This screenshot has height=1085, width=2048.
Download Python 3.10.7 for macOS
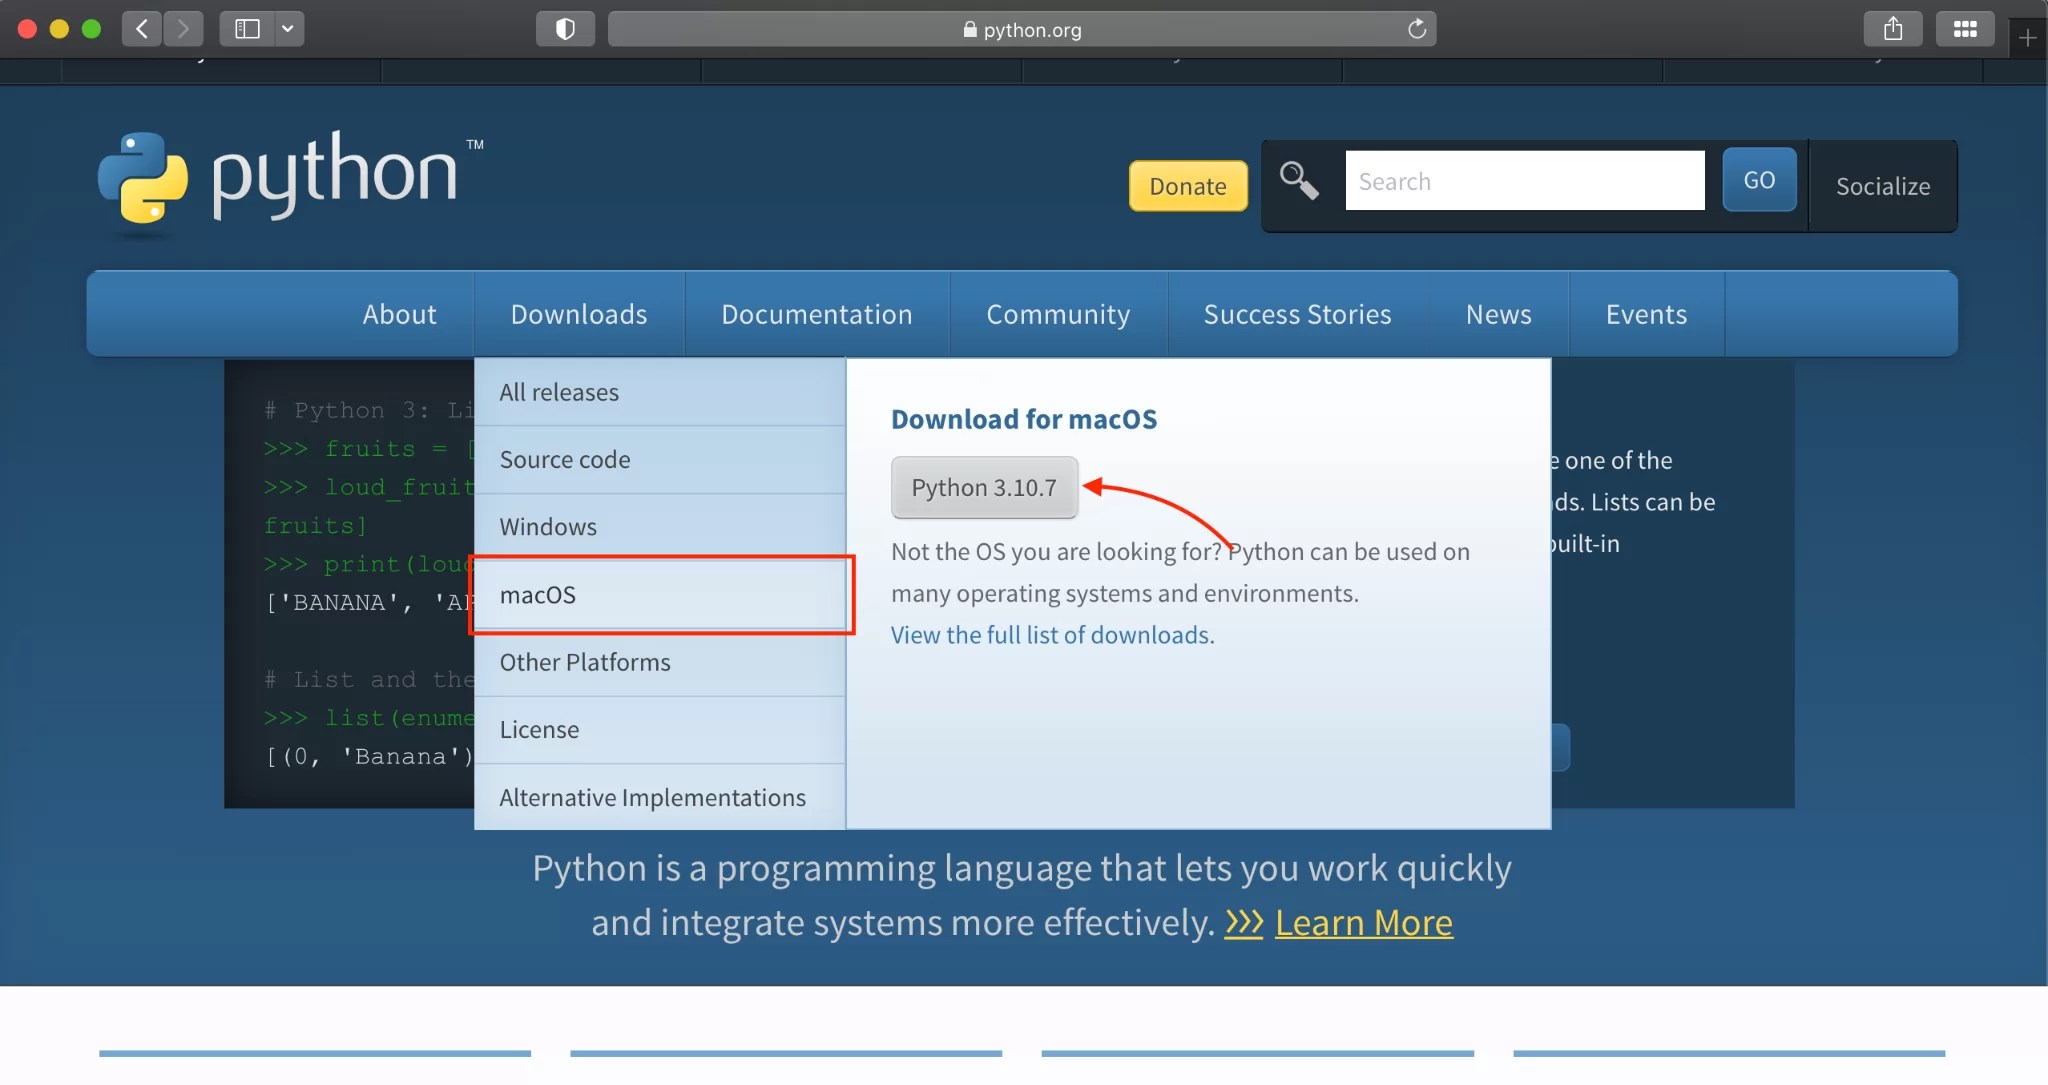click(x=984, y=487)
